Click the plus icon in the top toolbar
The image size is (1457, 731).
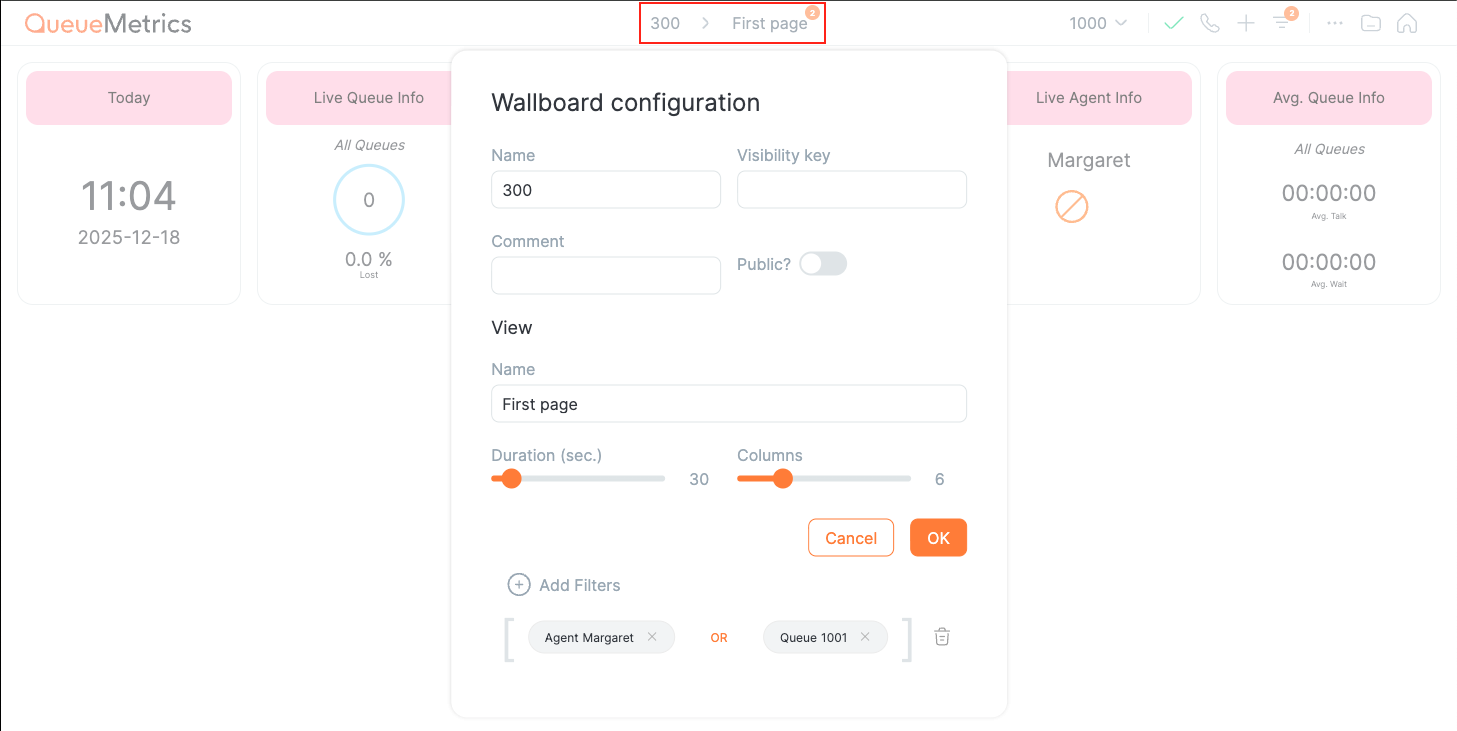coord(1245,22)
